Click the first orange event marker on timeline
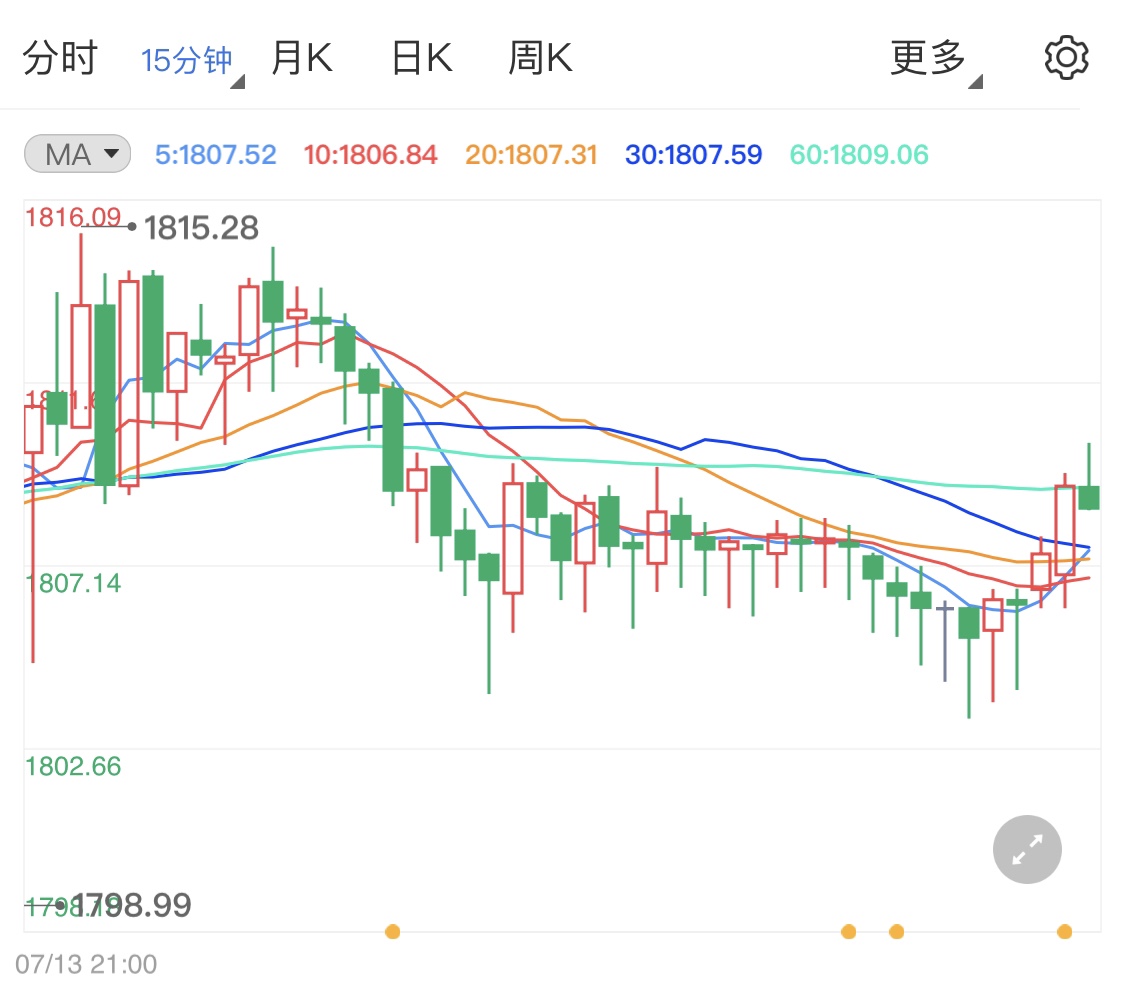This screenshot has height=987, width=1125. [x=392, y=932]
